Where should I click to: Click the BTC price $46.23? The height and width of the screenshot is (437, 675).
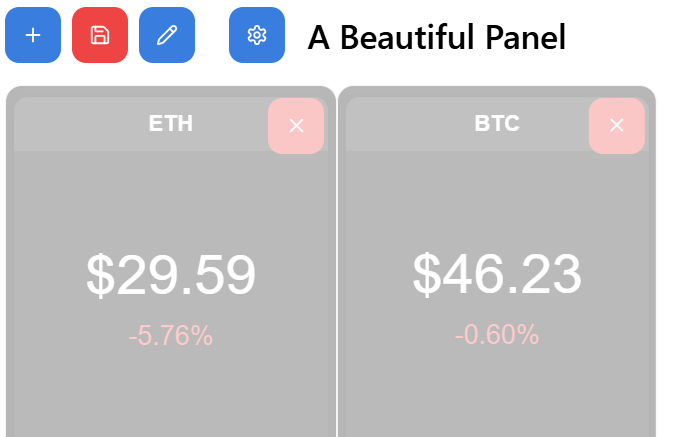tap(497, 273)
